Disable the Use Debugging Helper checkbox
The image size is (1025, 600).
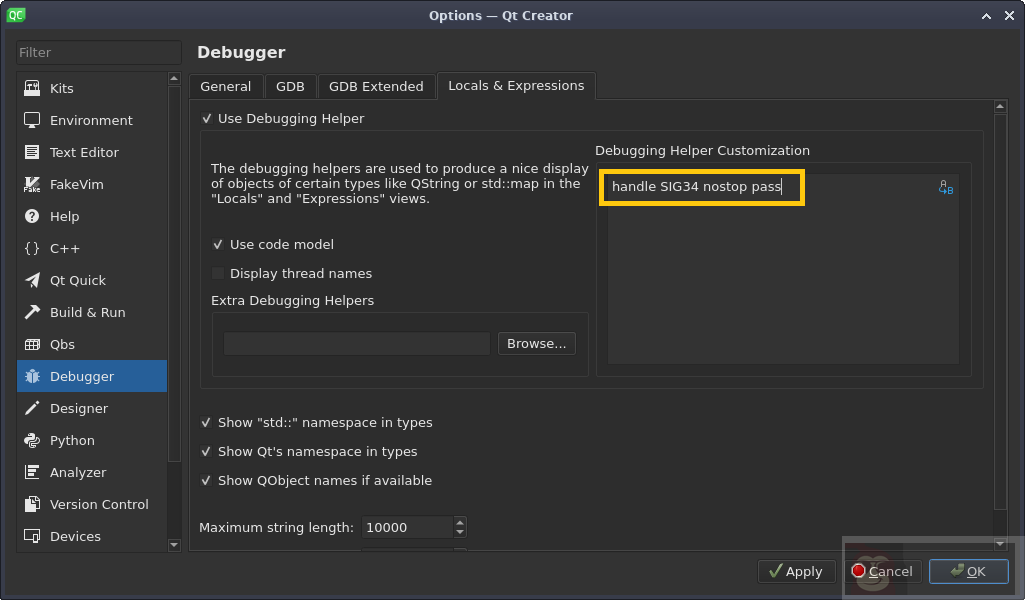(207, 118)
